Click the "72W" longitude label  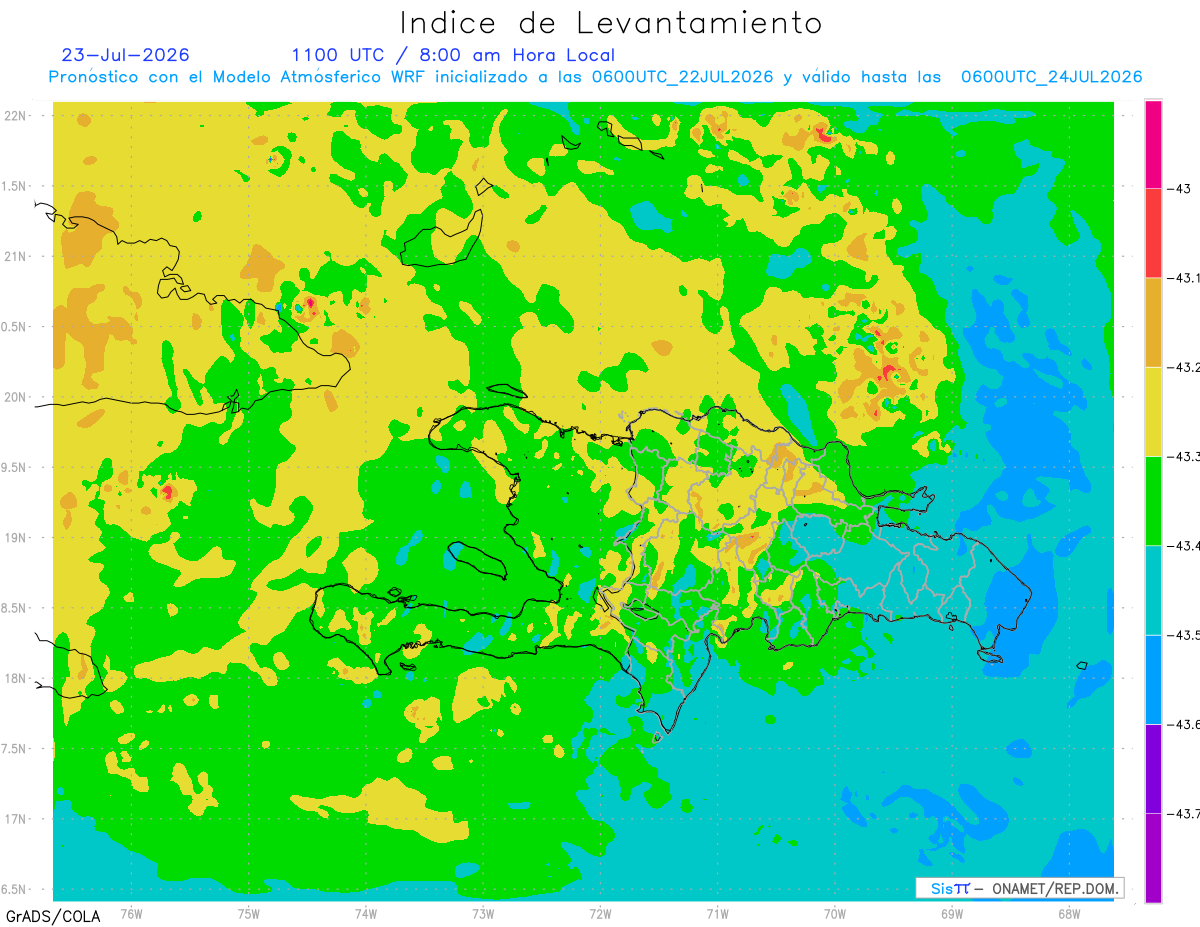coord(600,912)
